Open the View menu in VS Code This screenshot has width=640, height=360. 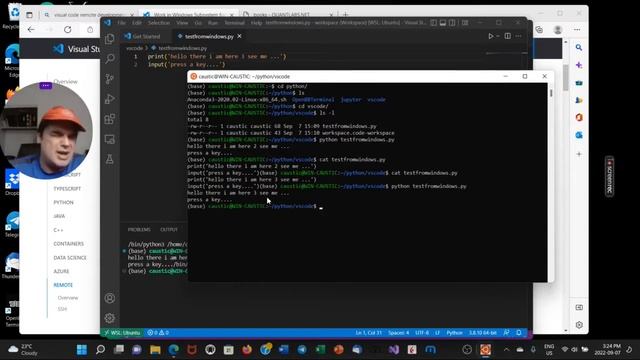182,23
